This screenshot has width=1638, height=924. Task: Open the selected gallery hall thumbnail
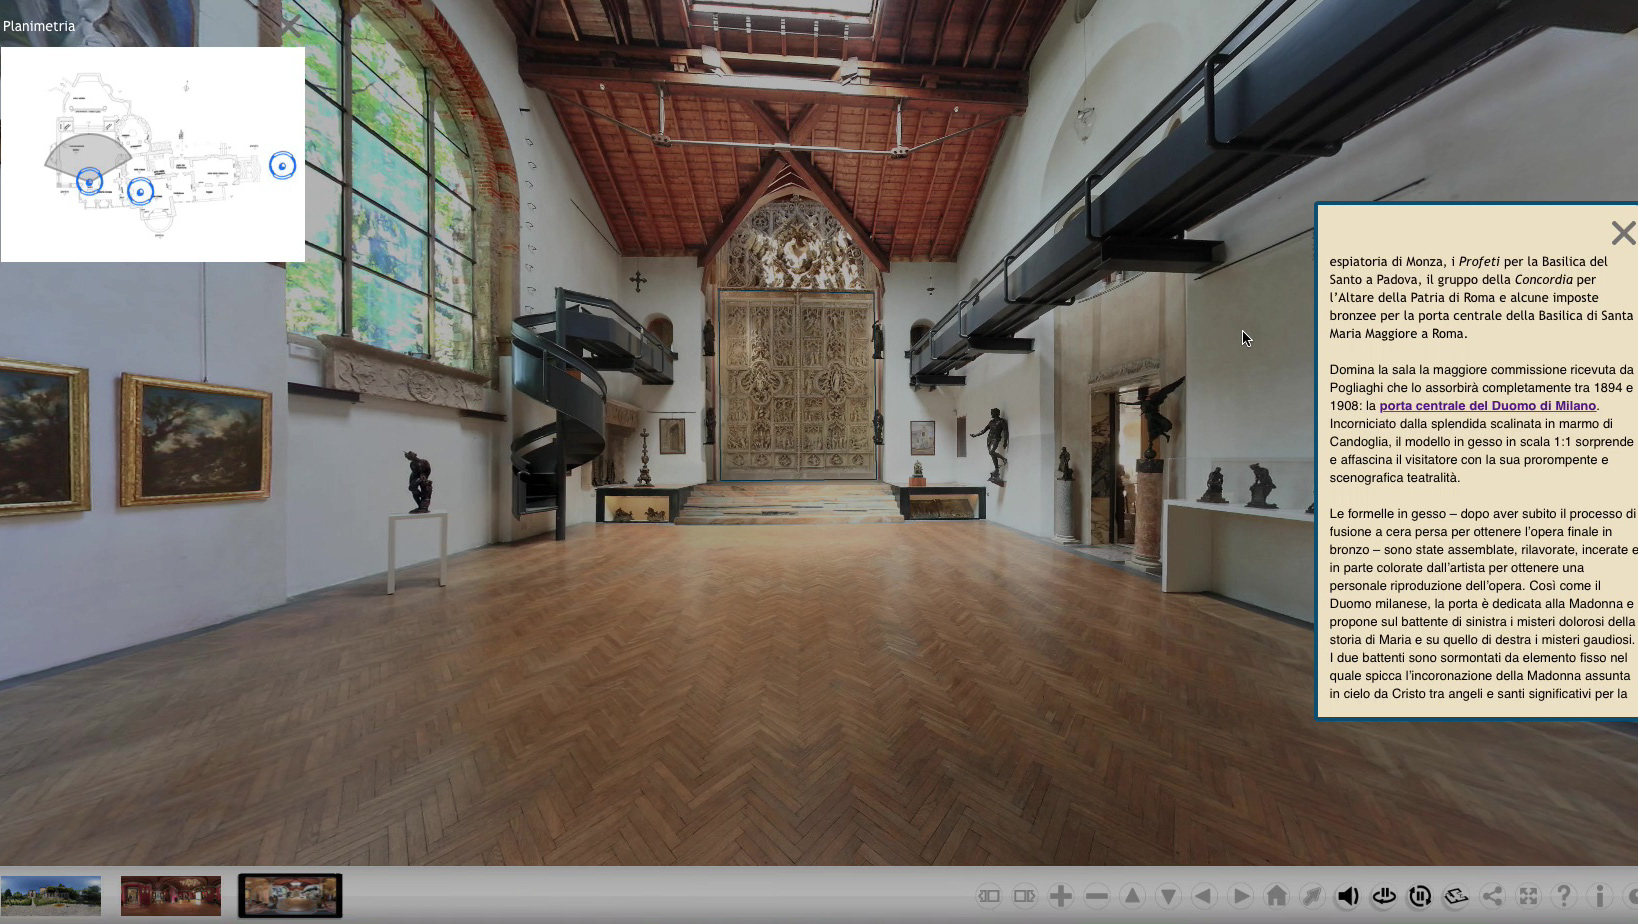click(290, 896)
